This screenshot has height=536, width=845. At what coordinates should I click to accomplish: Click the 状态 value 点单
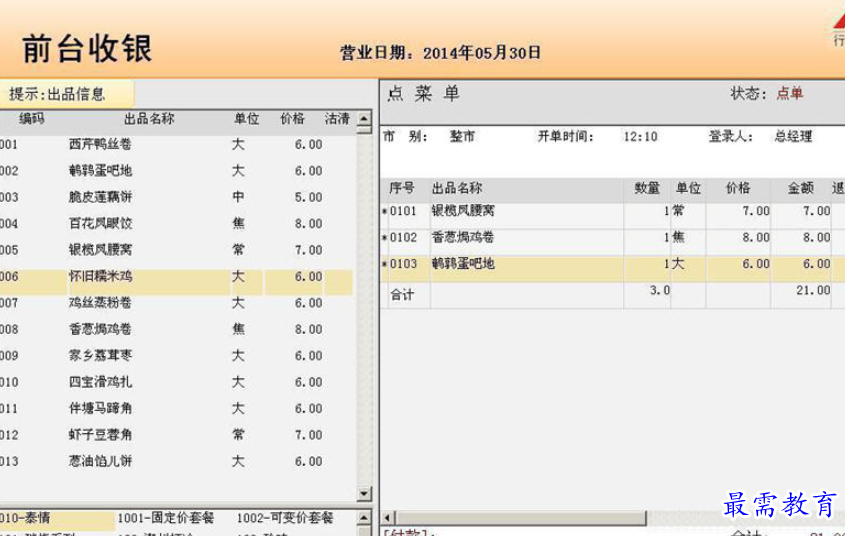point(789,94)
